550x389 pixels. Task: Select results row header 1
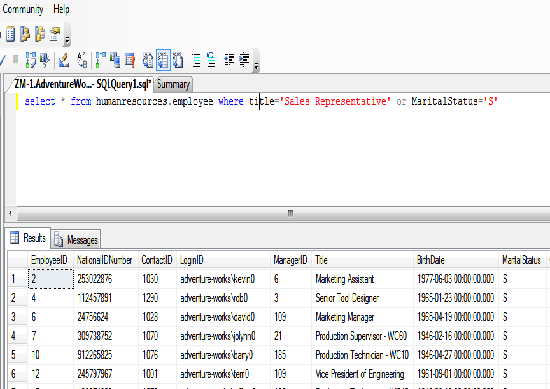coord(18,279)
